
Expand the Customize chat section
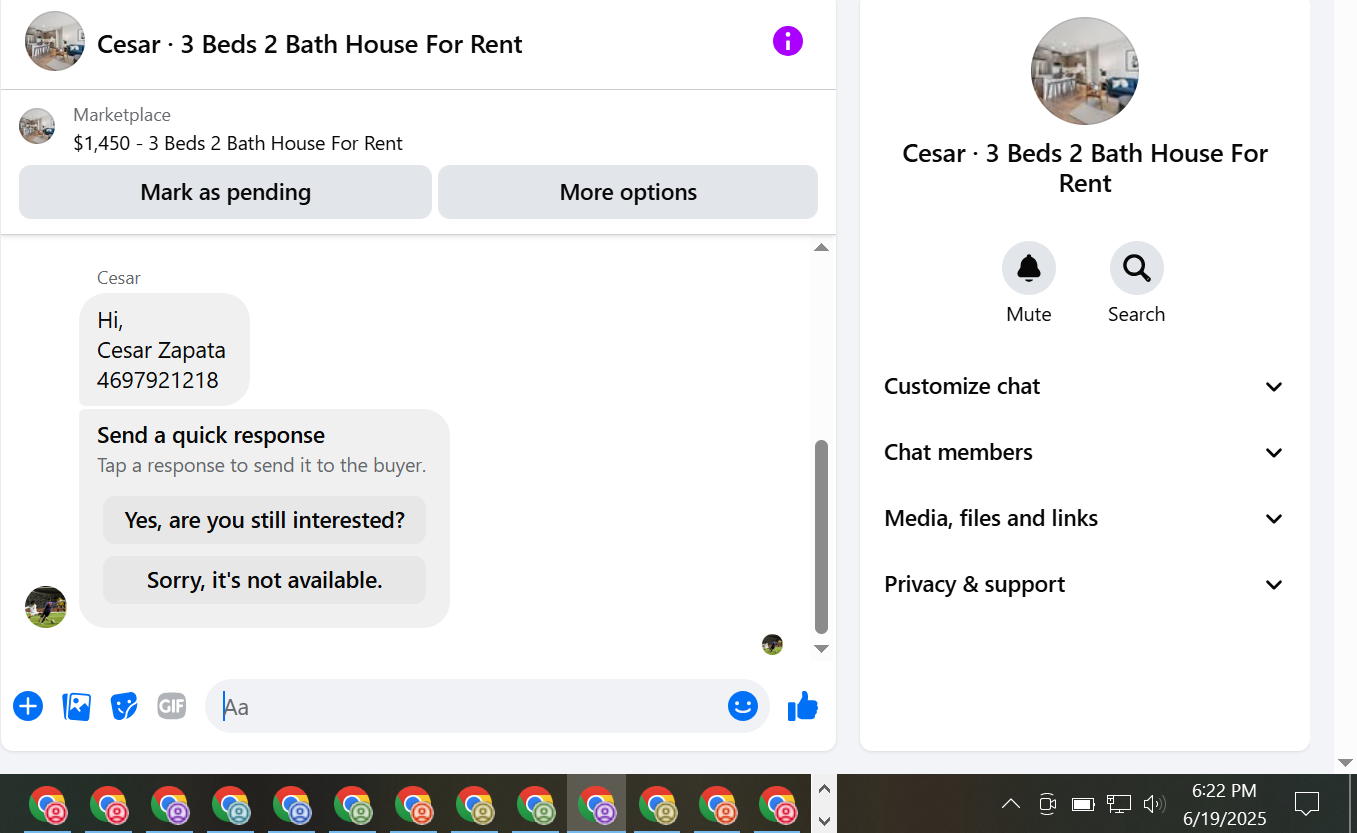click(x=1085, y=386)
